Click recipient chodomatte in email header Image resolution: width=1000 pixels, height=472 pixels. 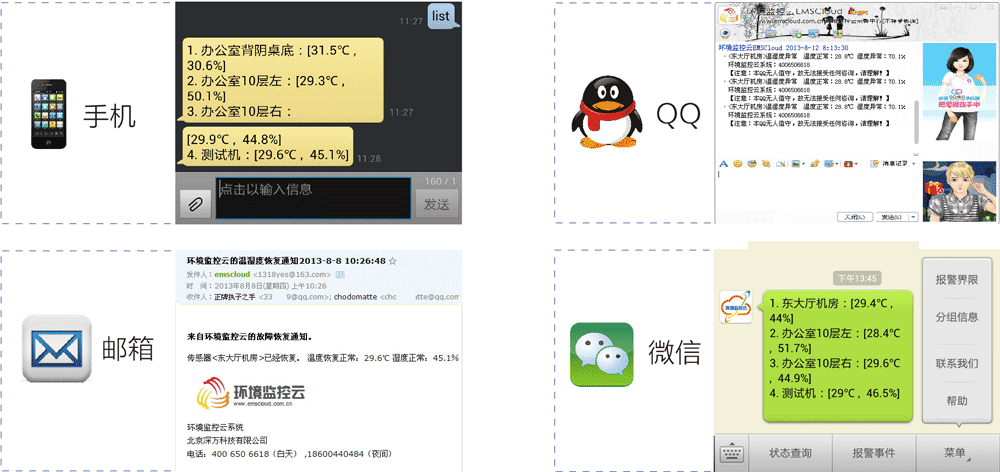click(355, 297)
